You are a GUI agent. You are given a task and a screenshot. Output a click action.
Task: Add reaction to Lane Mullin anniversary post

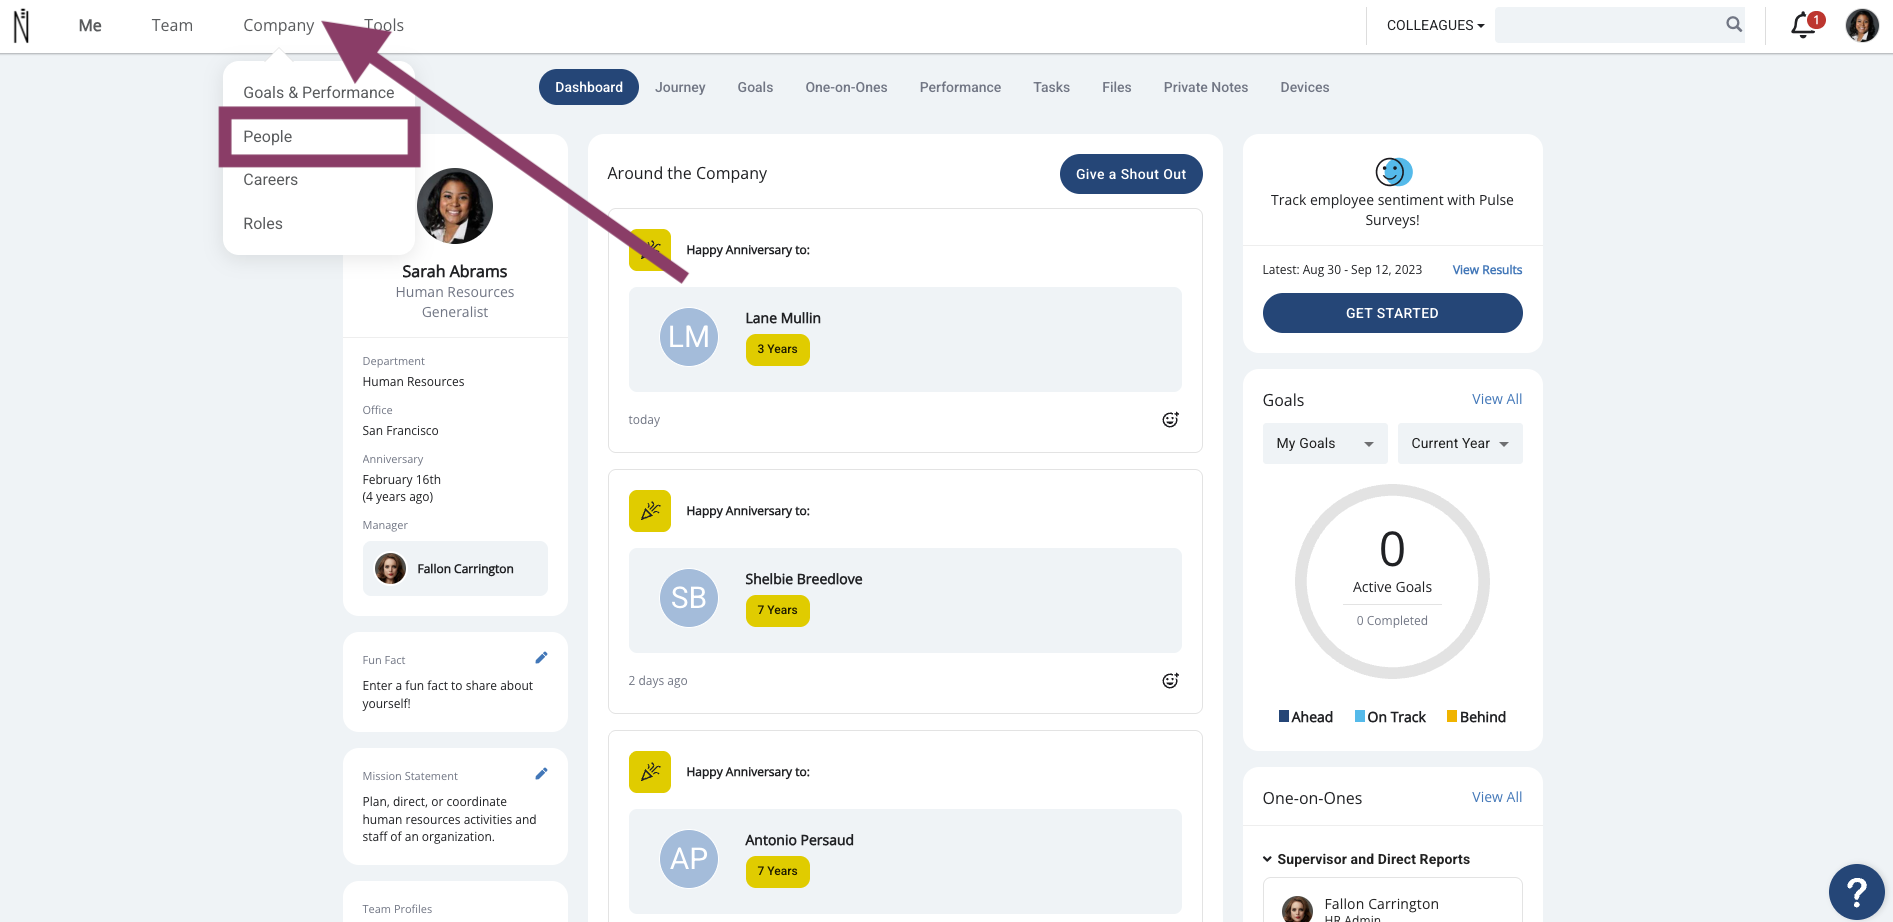(1170, 420)
